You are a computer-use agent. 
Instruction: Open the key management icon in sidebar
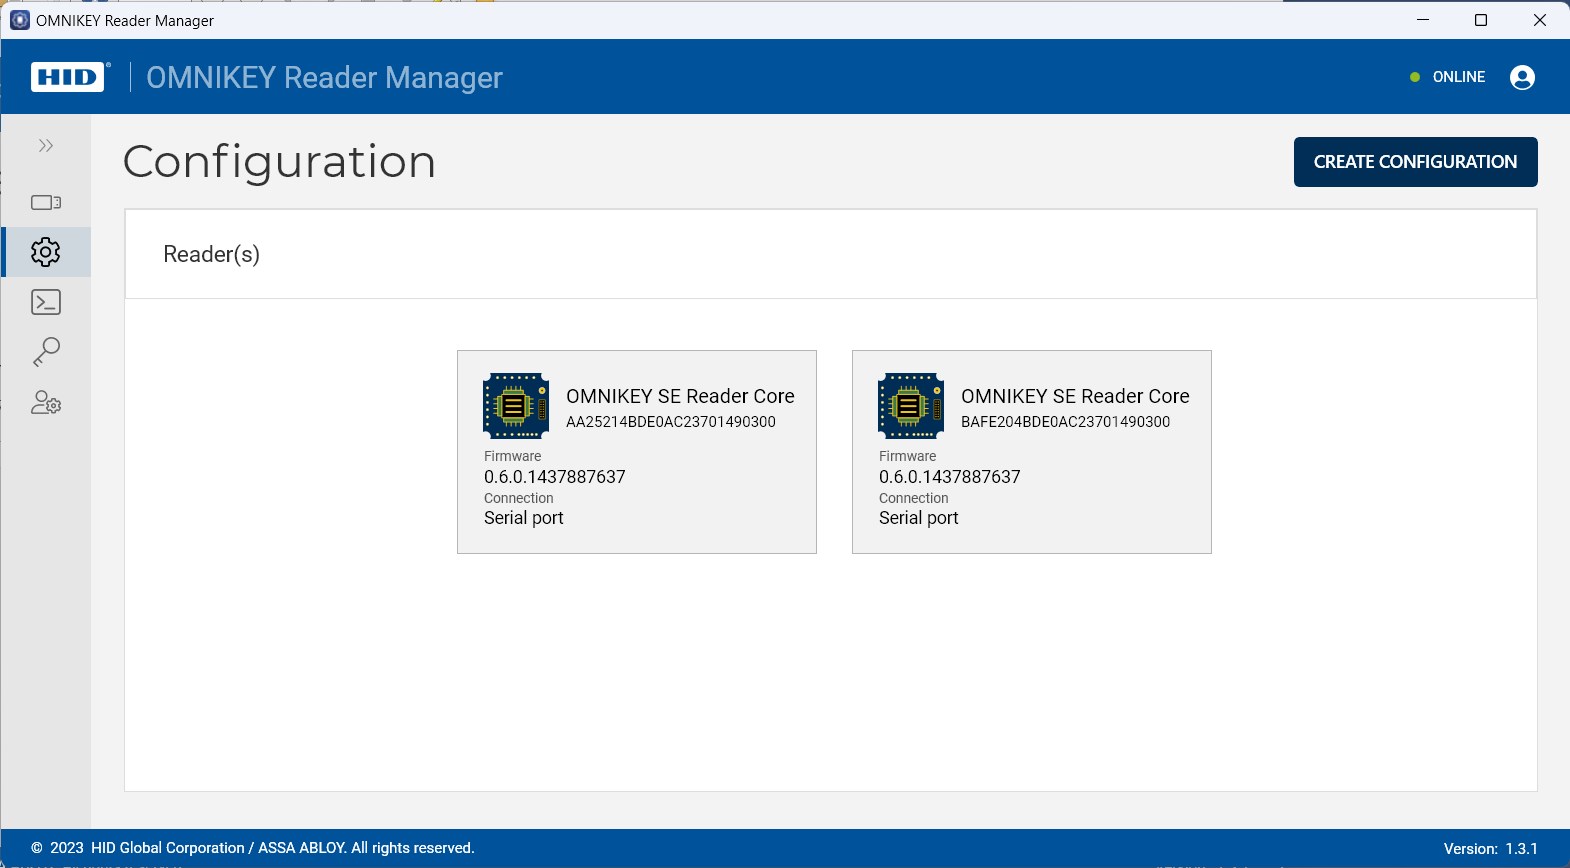pos(46,352)
